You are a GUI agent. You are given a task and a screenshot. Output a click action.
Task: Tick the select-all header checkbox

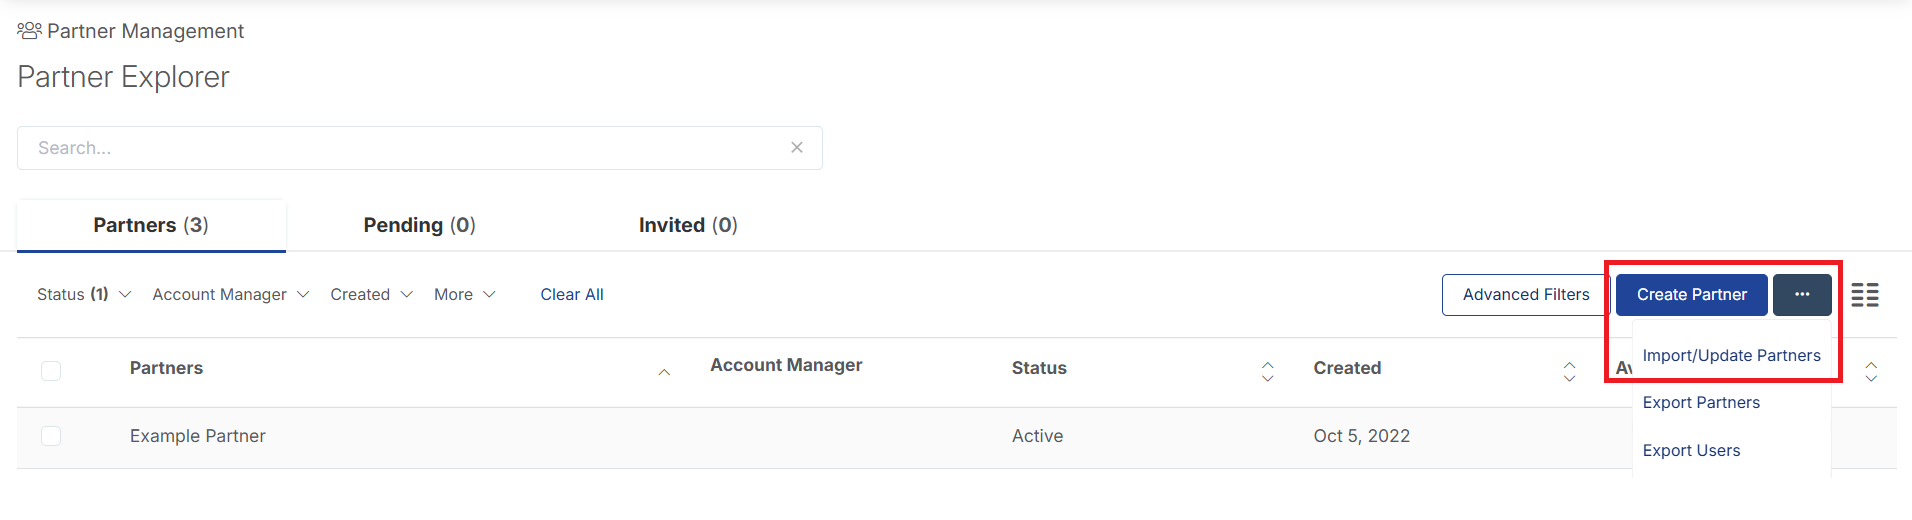coord(51,371)
